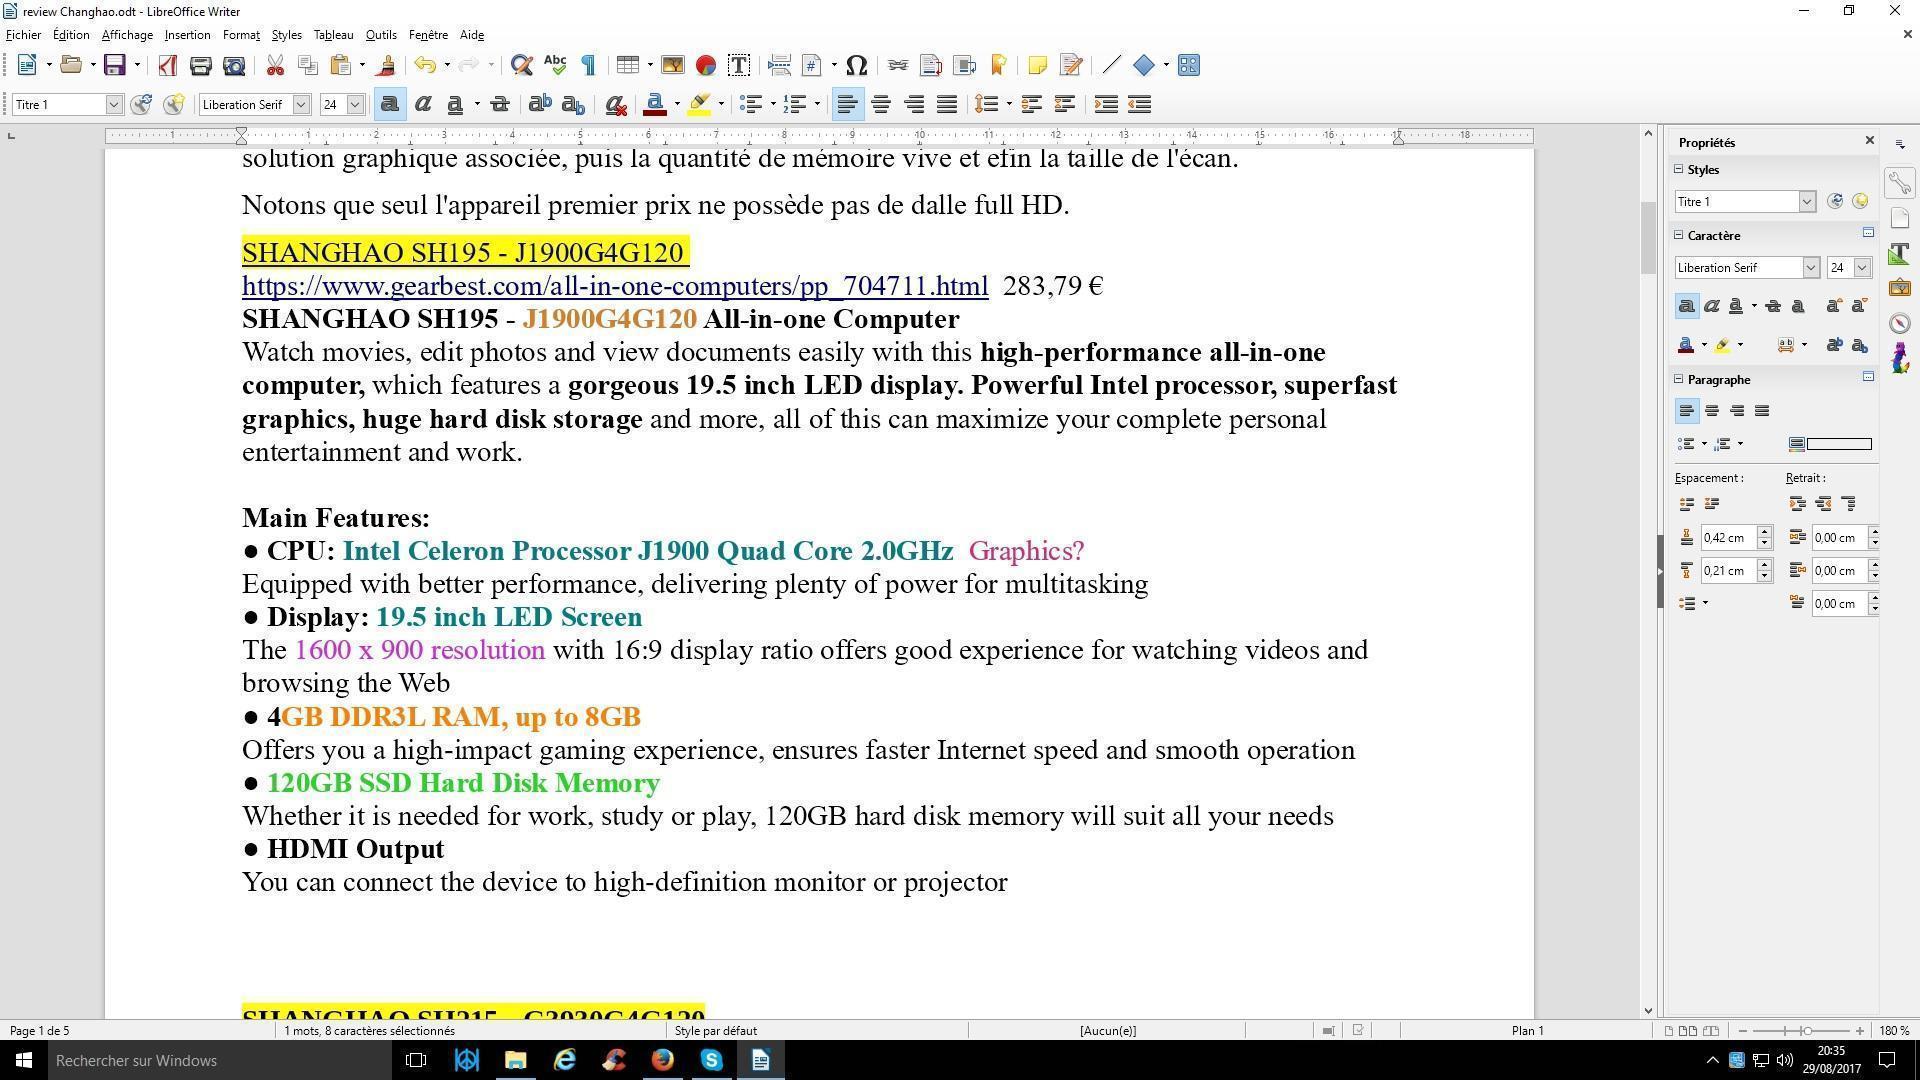This screenshot has width=1920, height=1080.
Task: Click the Clone Formatting paintbrush icon
Action: point(386,66)
